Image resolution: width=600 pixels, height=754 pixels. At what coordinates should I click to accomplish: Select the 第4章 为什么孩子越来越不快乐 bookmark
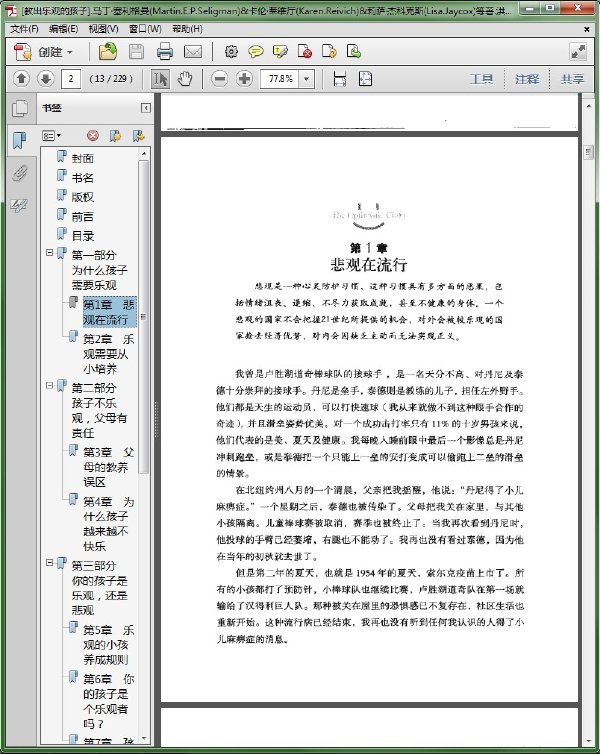[x=109, y=524]
